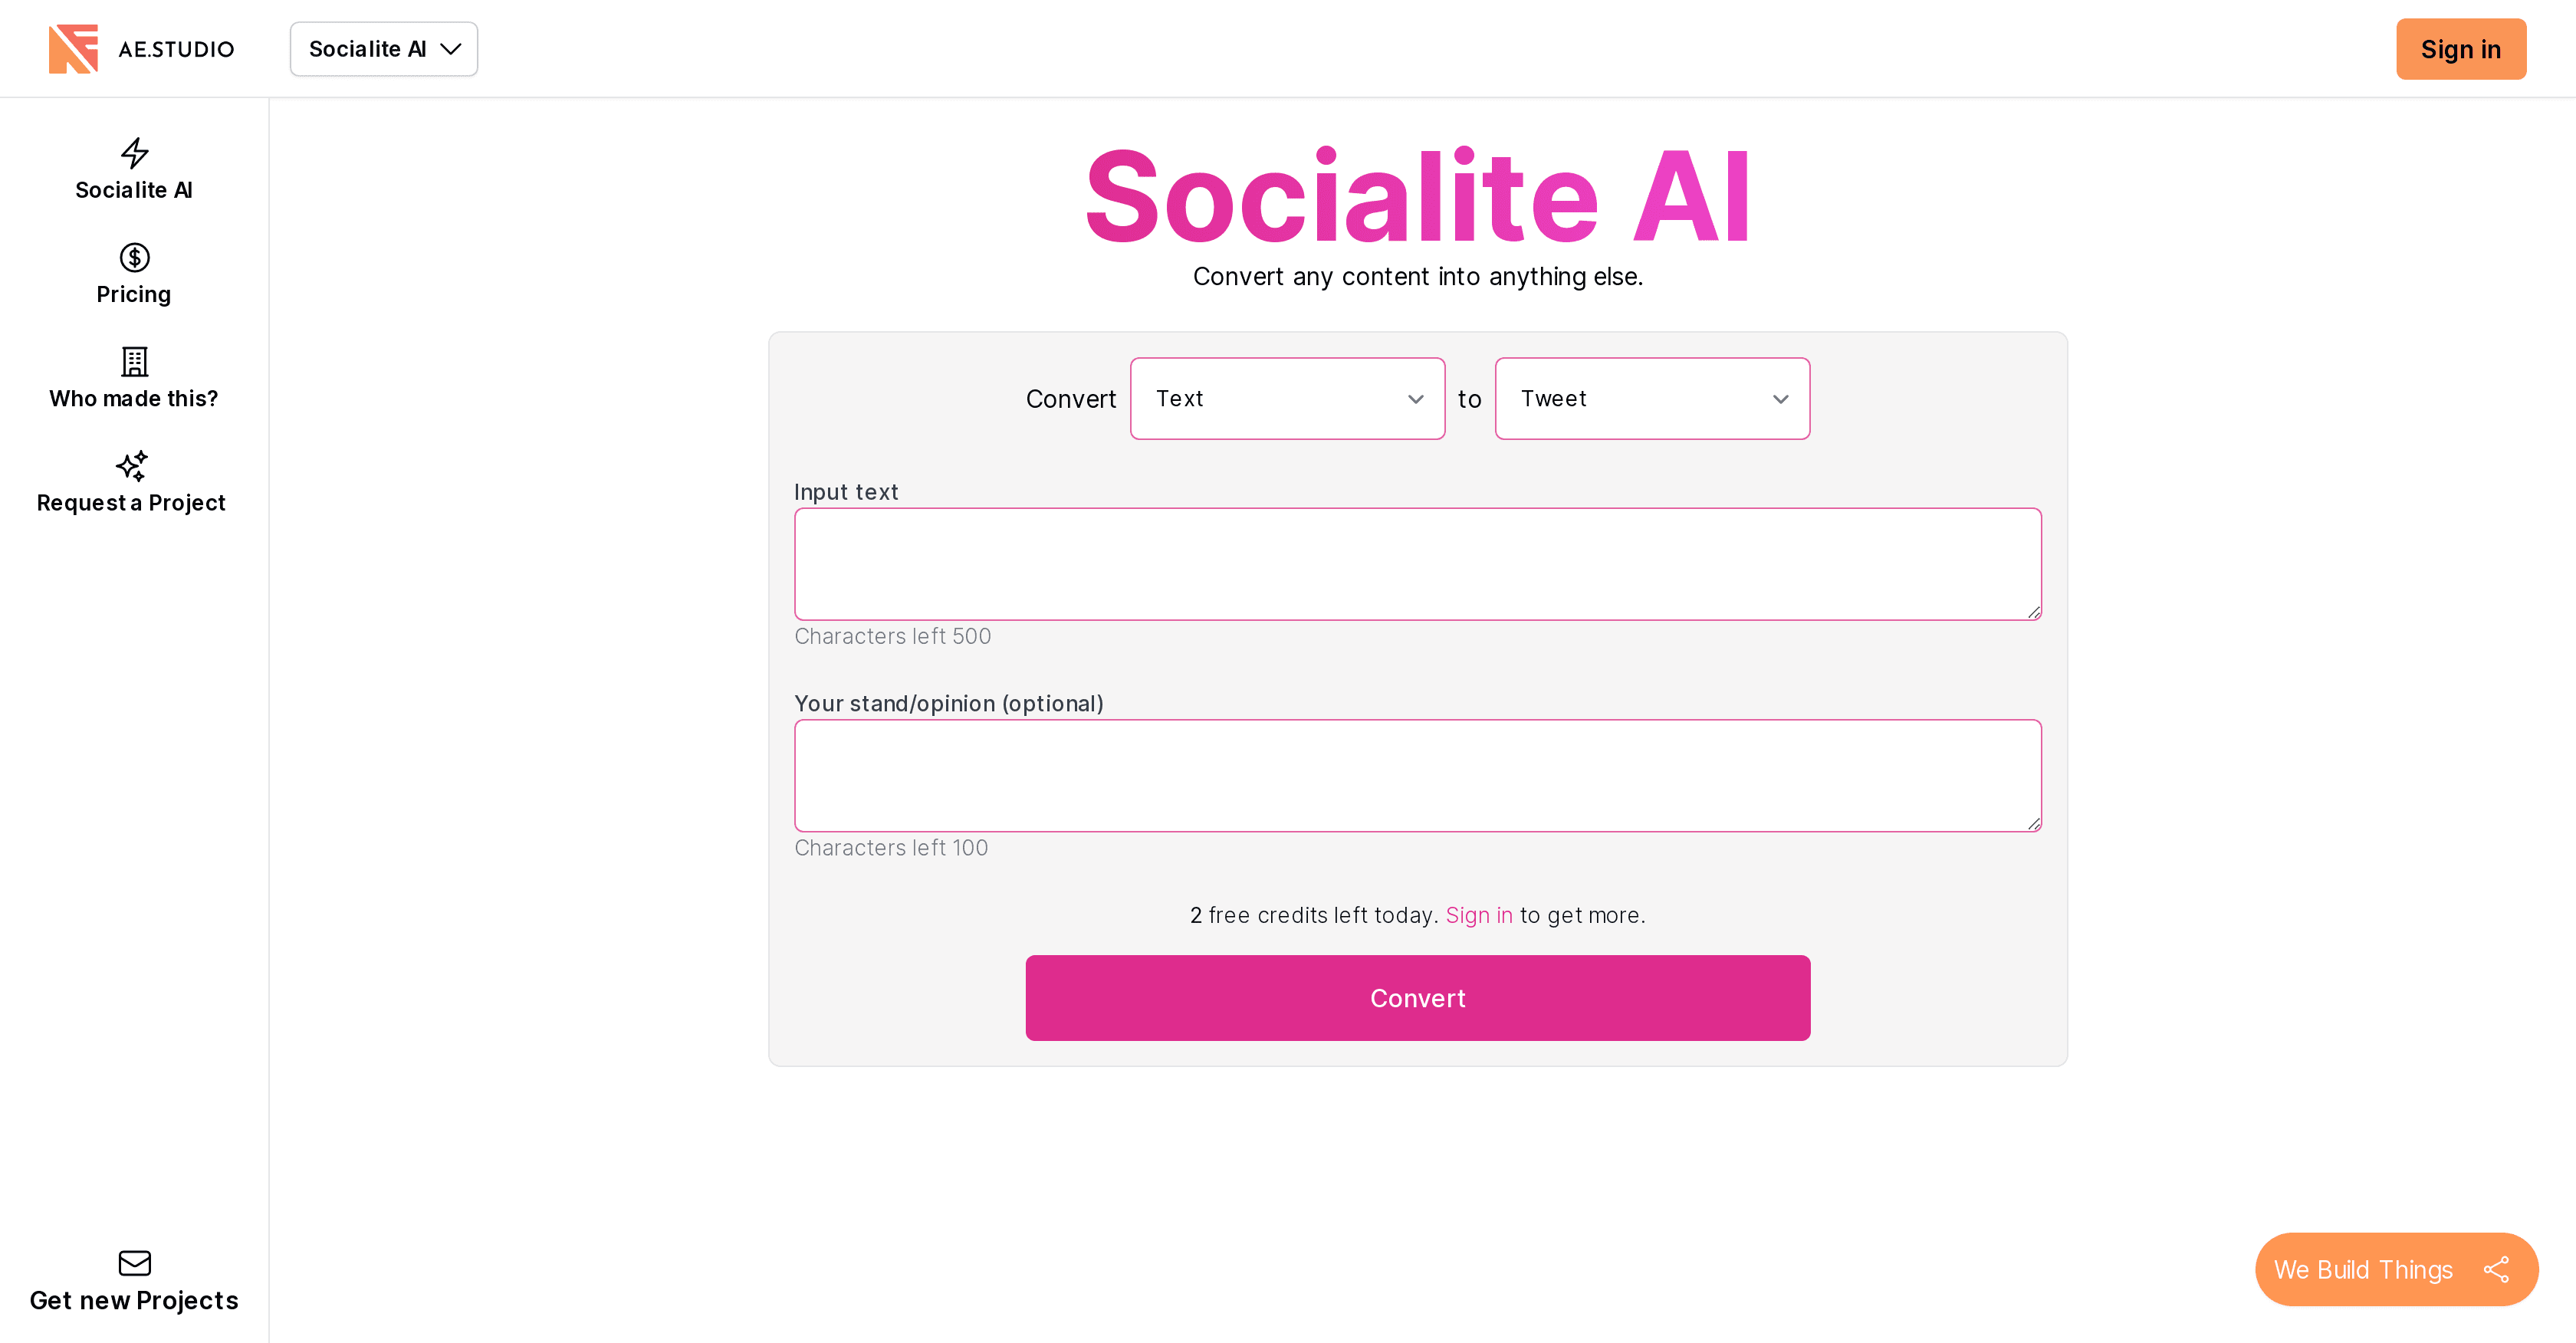The width and height of the screenshot is (2576, 1343).
Task: Click the envelope icon for Get new Projects
Action: point(133,1263)
